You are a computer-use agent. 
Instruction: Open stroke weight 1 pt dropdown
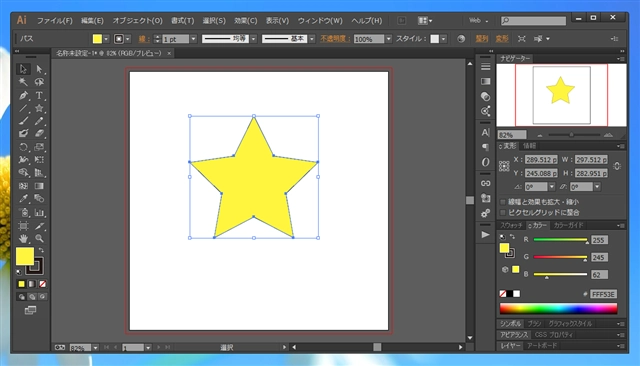tap(193, 39)
